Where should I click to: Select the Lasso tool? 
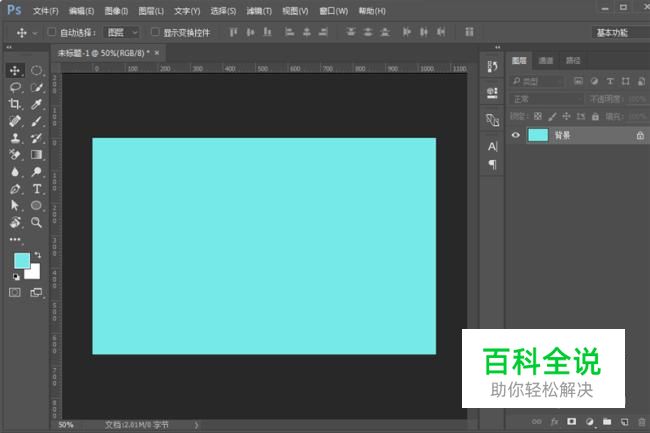tap(15, 88)
